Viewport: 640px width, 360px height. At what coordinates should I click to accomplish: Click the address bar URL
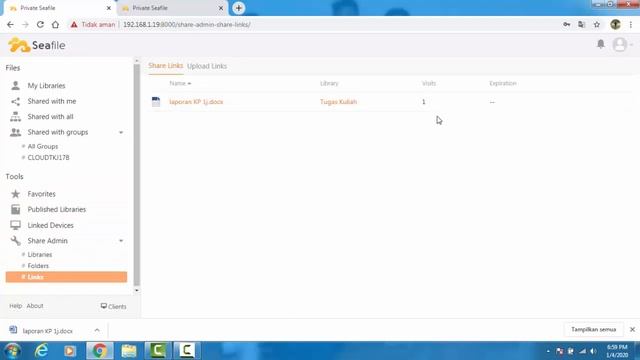click(x=187, y=24)
